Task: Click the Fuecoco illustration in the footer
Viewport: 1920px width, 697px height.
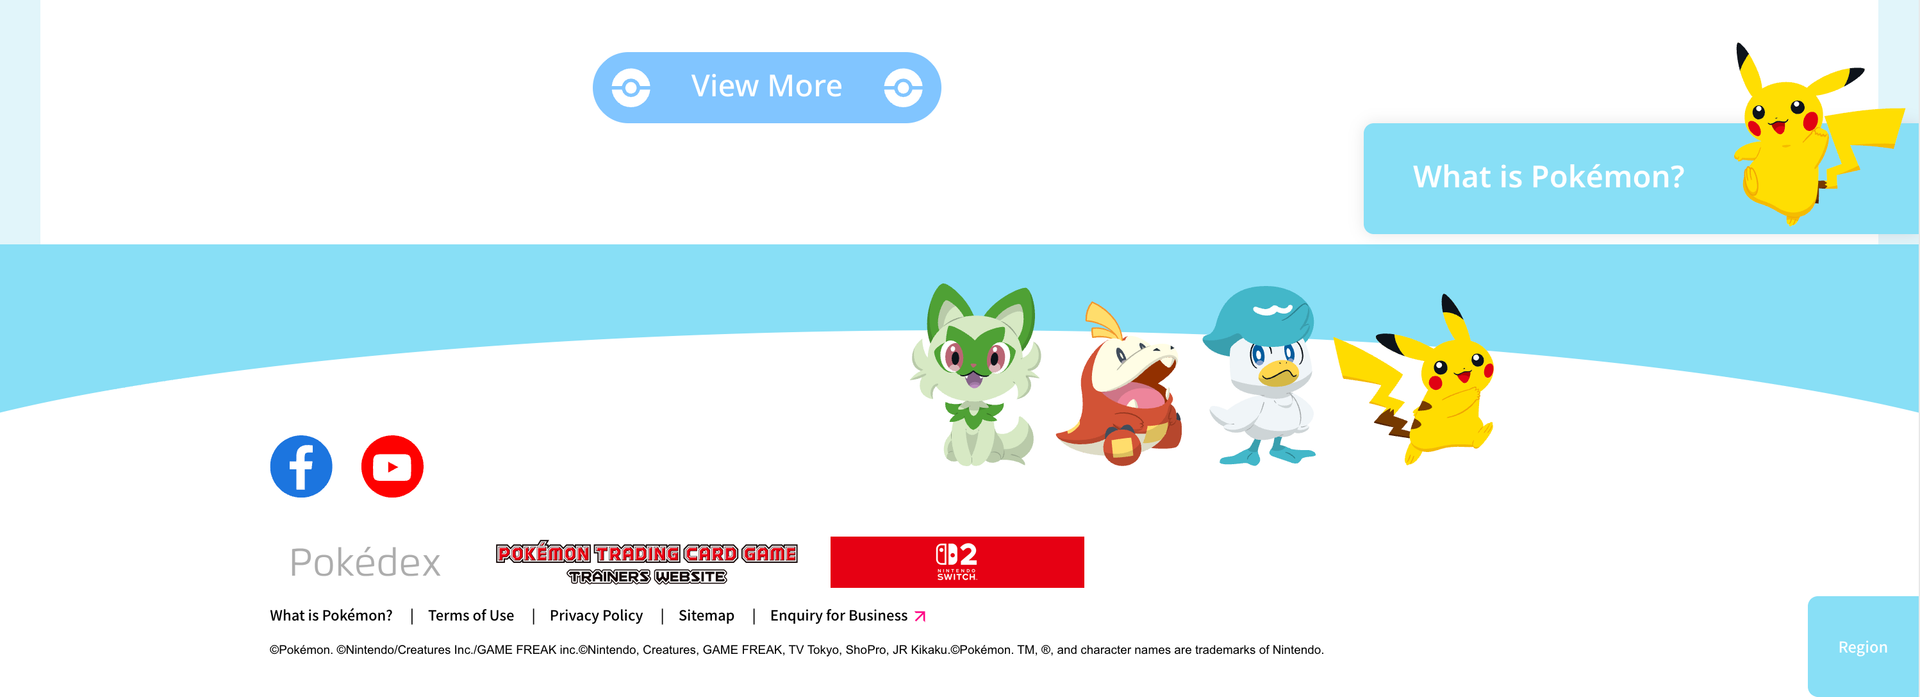Action: [1120, 385]
